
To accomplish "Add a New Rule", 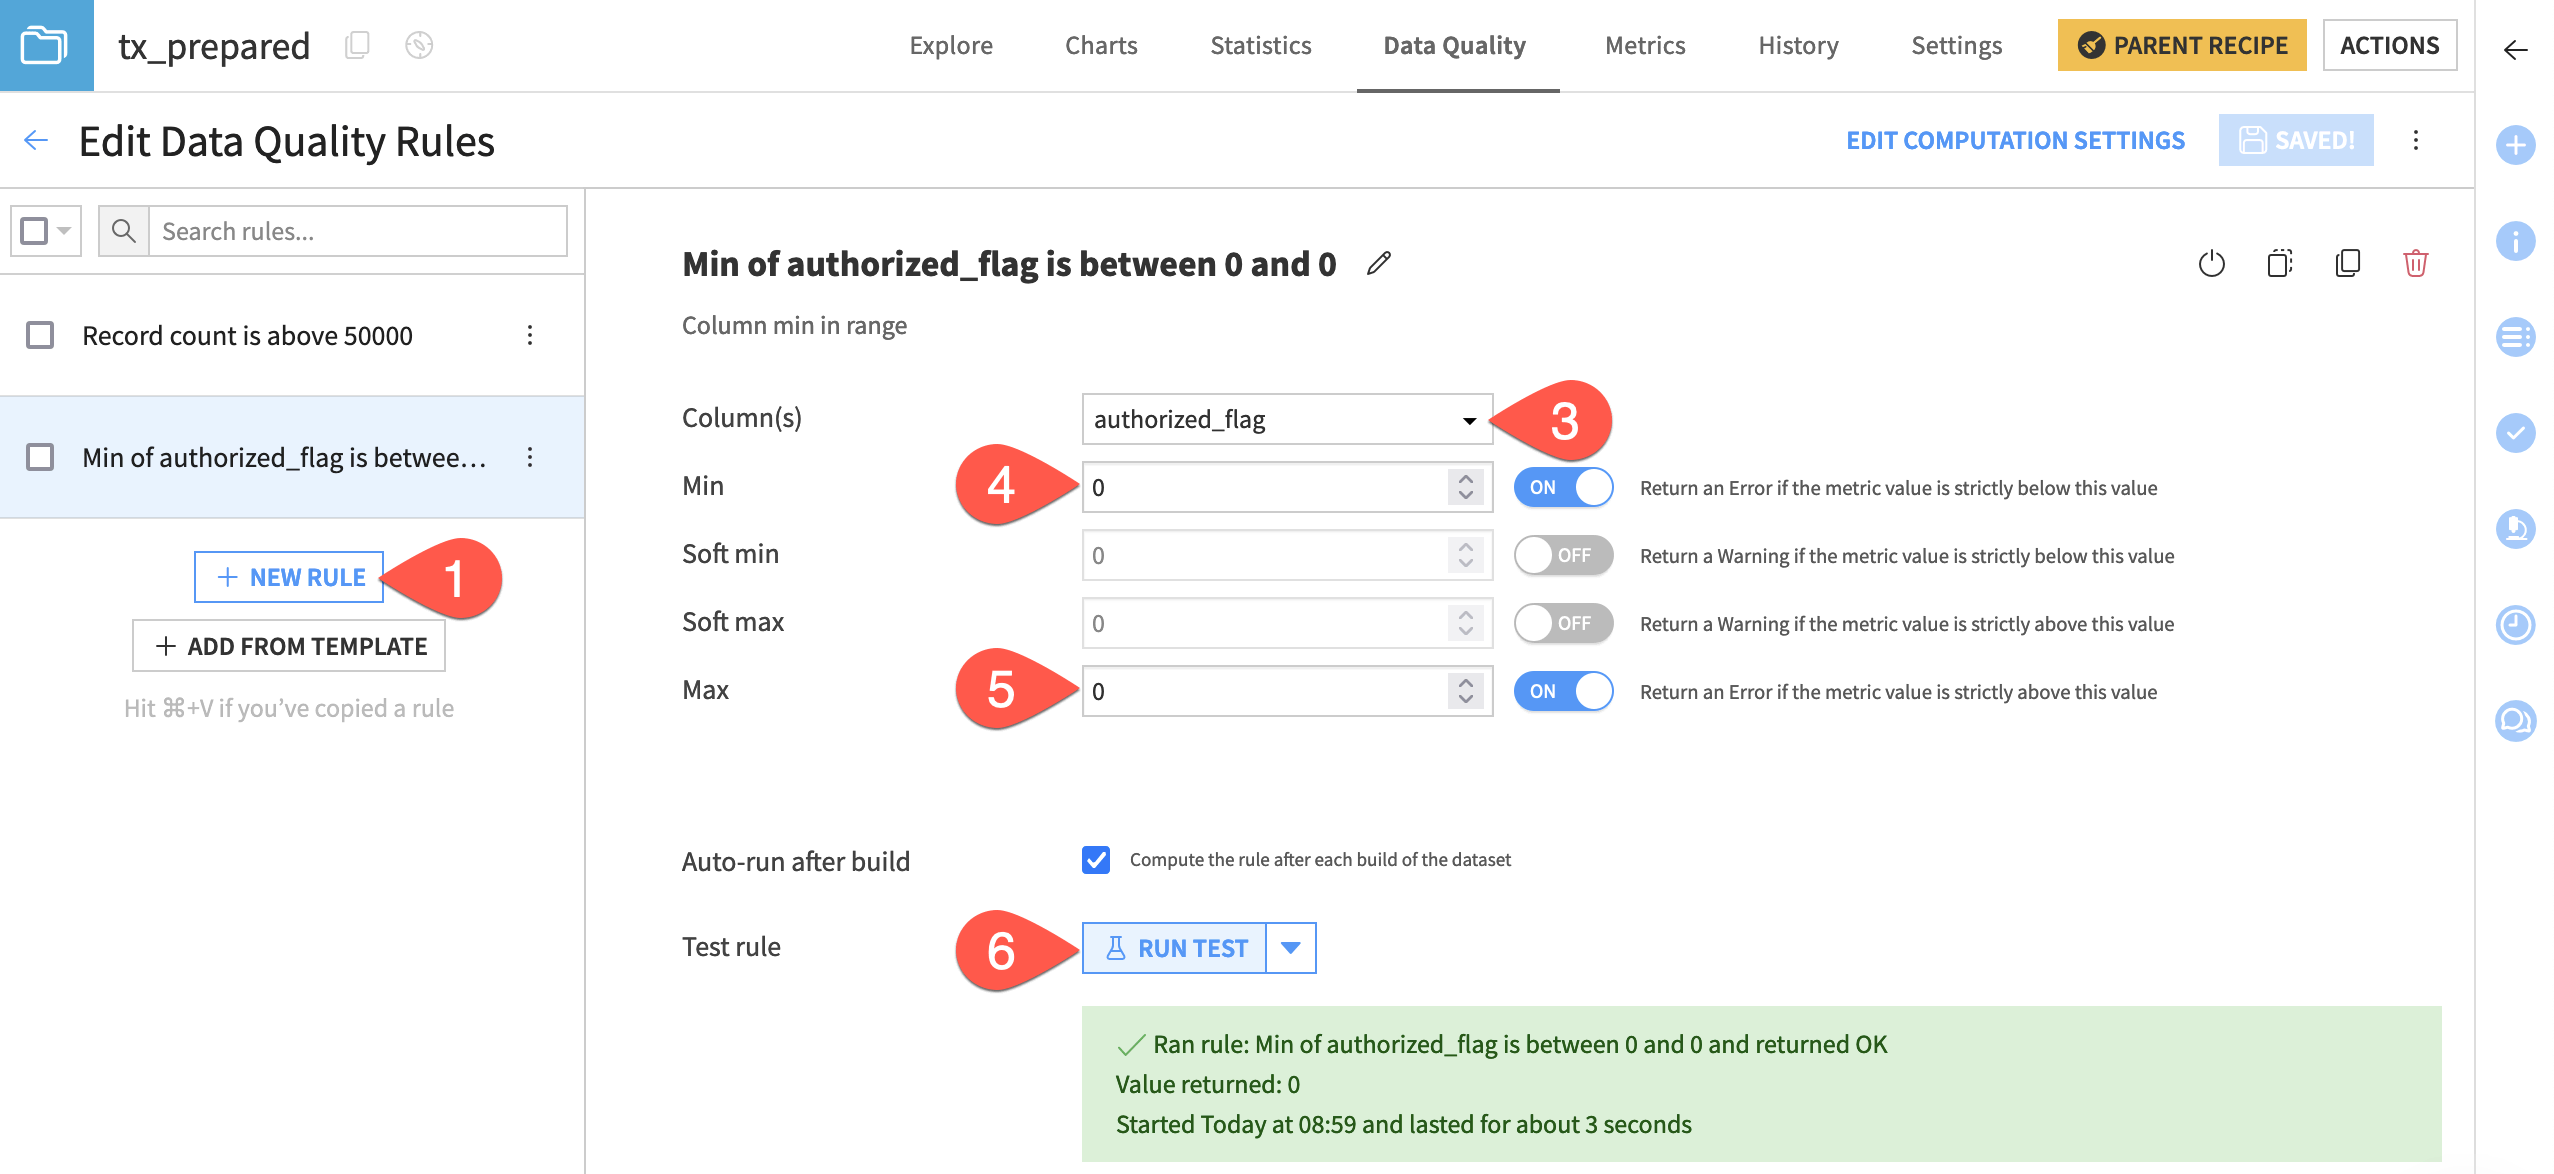I will [x=289, y=577].
